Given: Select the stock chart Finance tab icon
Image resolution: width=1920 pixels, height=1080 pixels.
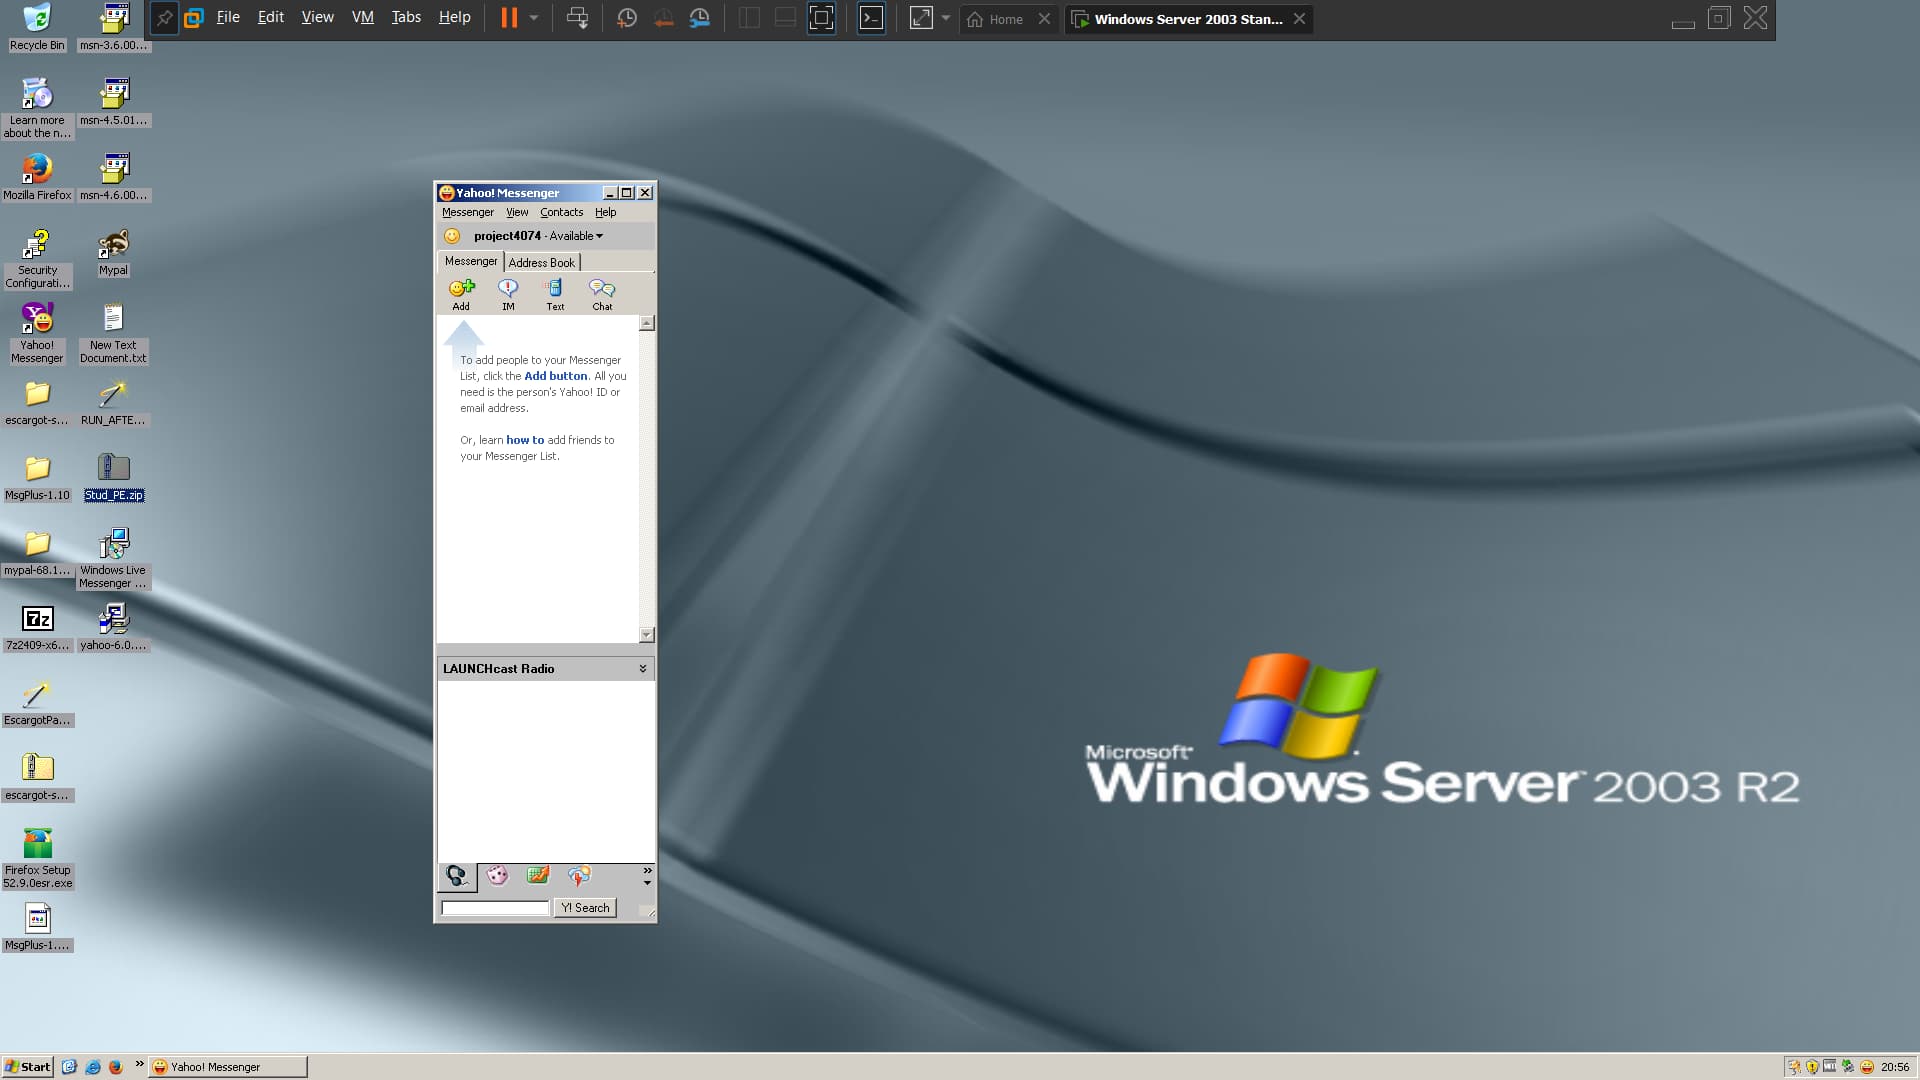Looking at the screenshot, I should (538, 876).
